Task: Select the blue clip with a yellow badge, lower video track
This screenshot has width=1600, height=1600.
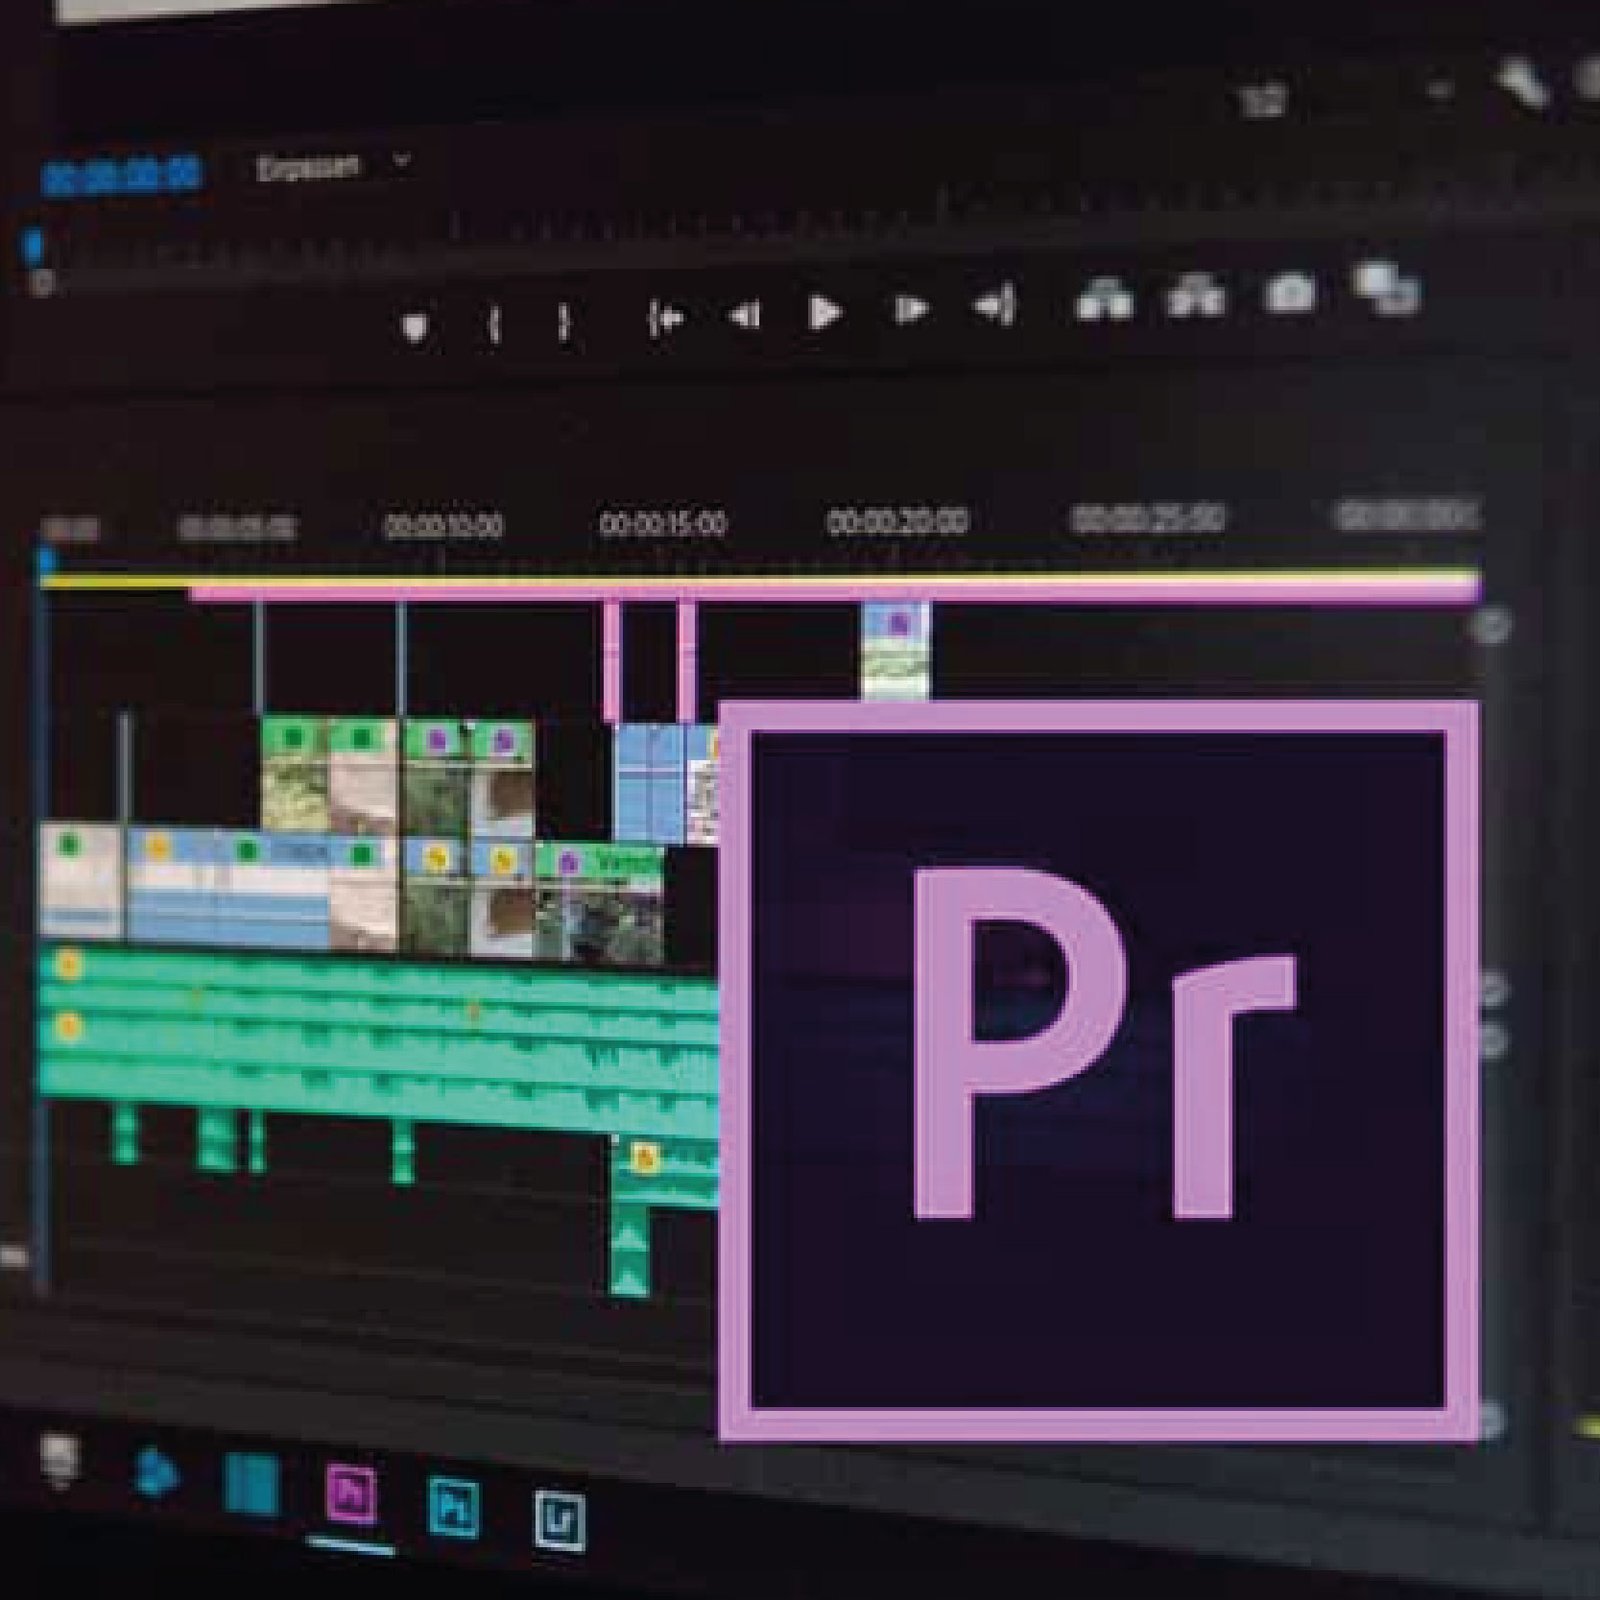Action: pos(172,887)
